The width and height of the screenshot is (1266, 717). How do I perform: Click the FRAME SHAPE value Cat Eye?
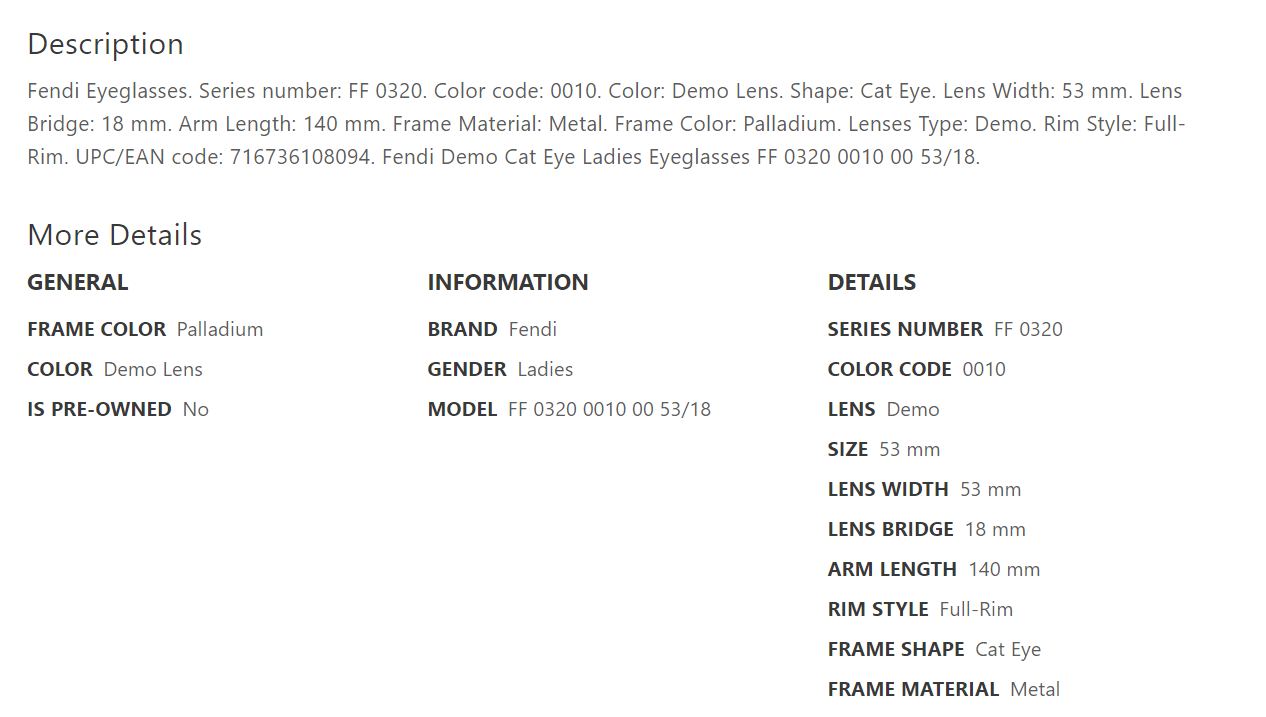pyautogui.click(x=1008, y=649)
